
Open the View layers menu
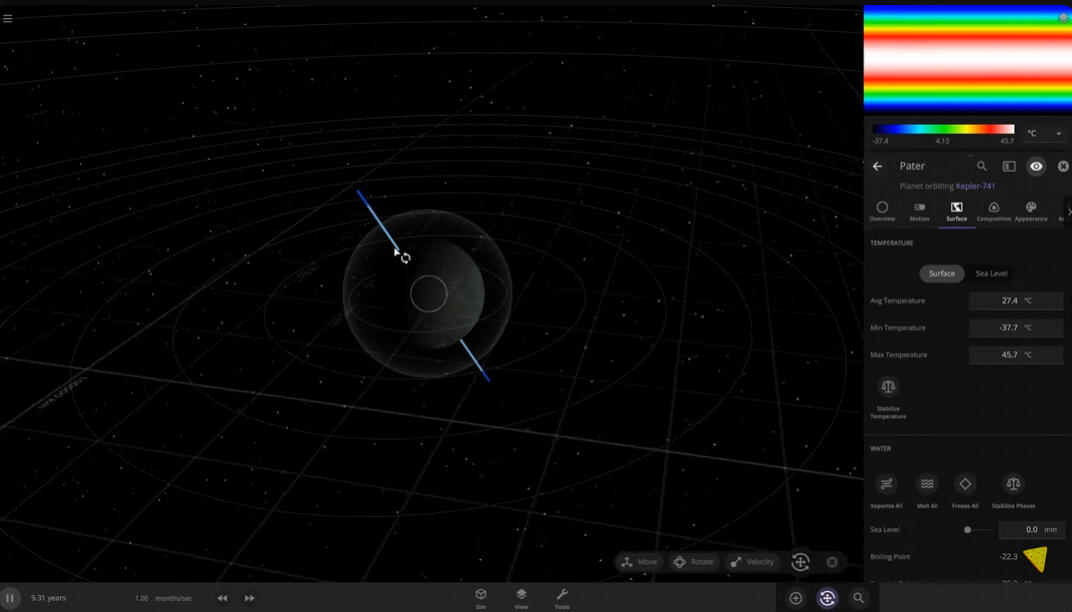pos(521,597)
